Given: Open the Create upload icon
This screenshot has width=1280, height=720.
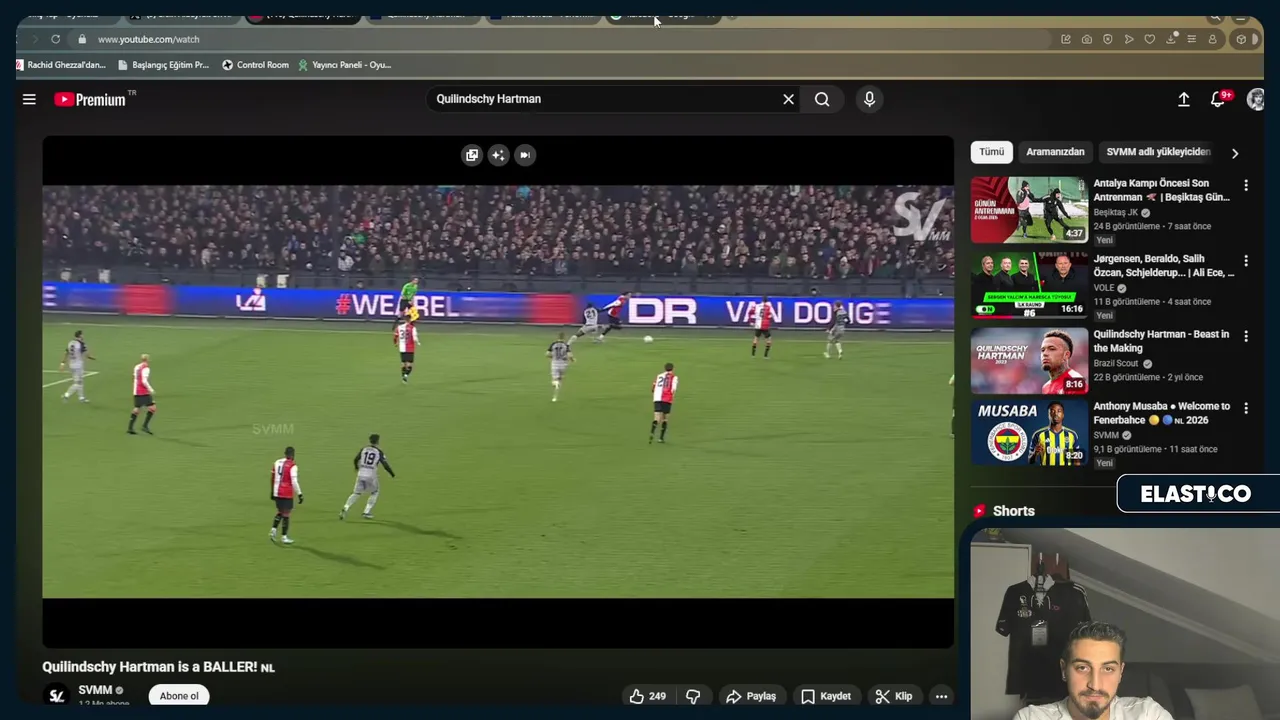Looking at the screenshot, I should [1183, 99].
